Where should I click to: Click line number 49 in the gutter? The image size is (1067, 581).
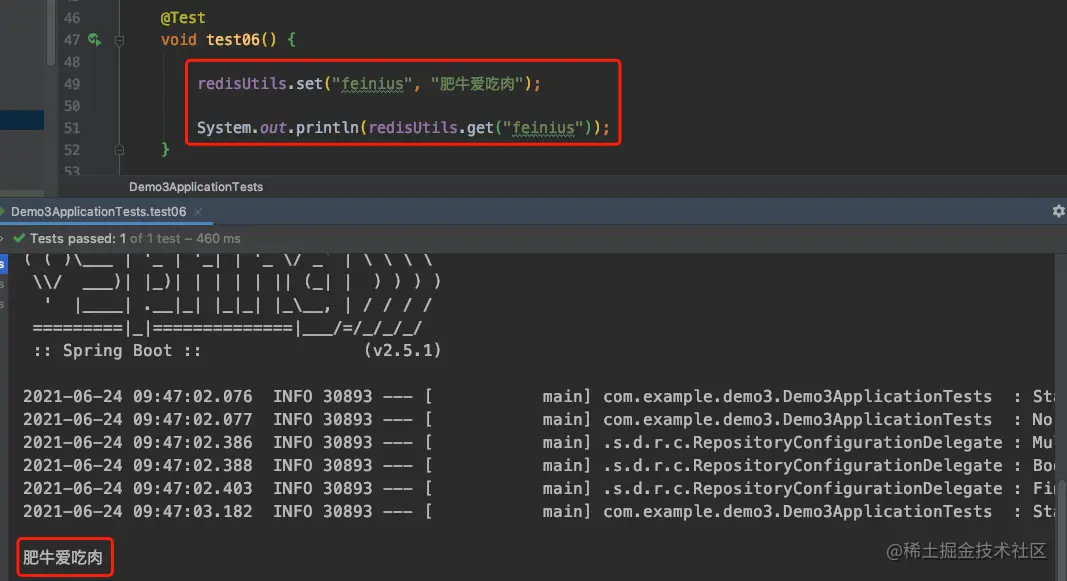tap(71, 84)
